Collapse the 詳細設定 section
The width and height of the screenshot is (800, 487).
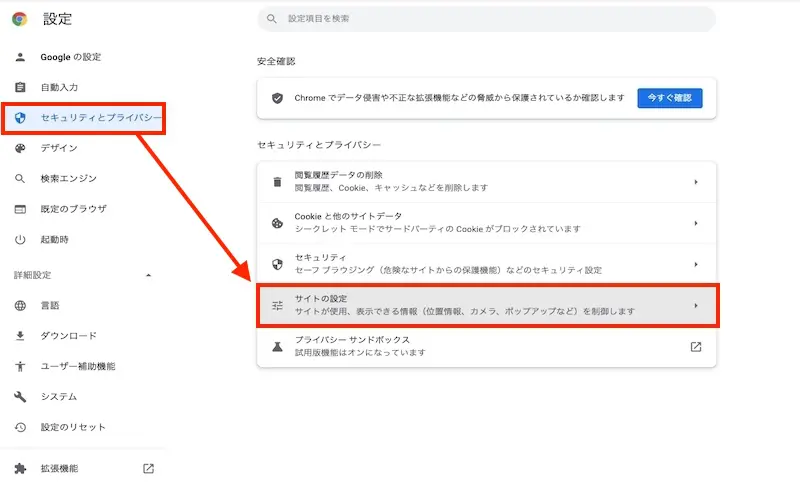click(149, 275)
